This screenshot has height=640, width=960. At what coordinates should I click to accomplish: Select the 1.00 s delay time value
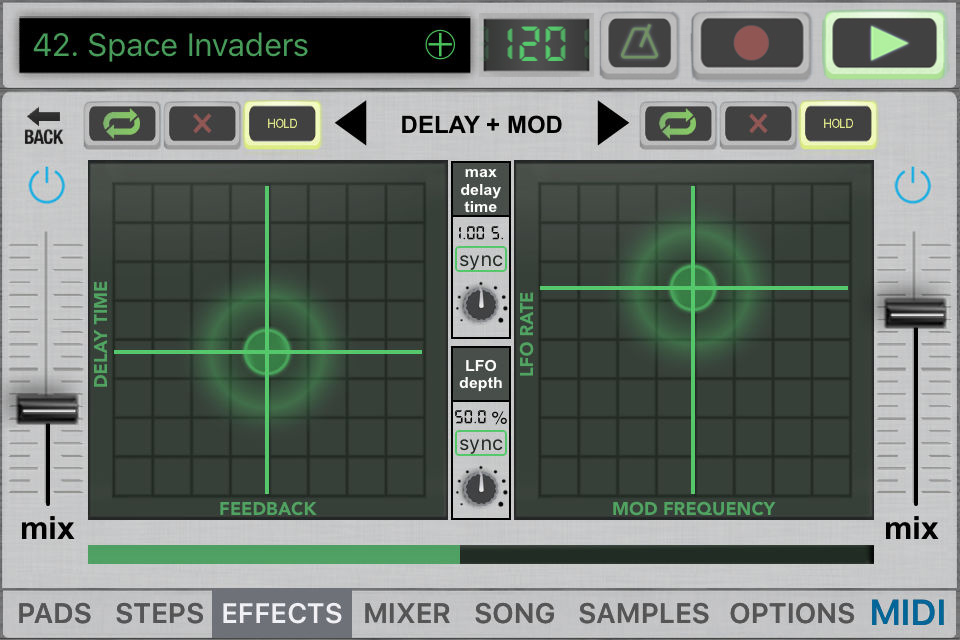[481, 233]
